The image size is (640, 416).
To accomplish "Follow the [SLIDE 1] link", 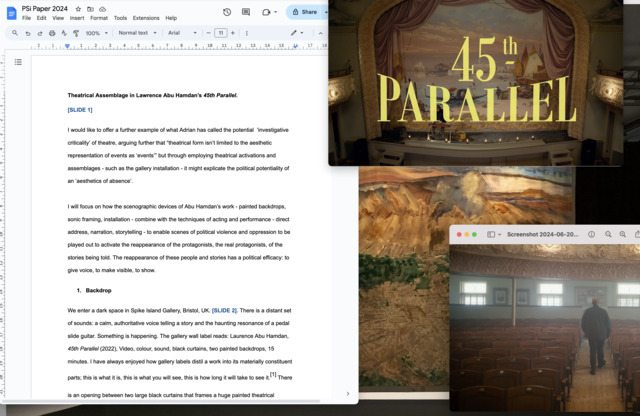I will [x=80, y=110].
